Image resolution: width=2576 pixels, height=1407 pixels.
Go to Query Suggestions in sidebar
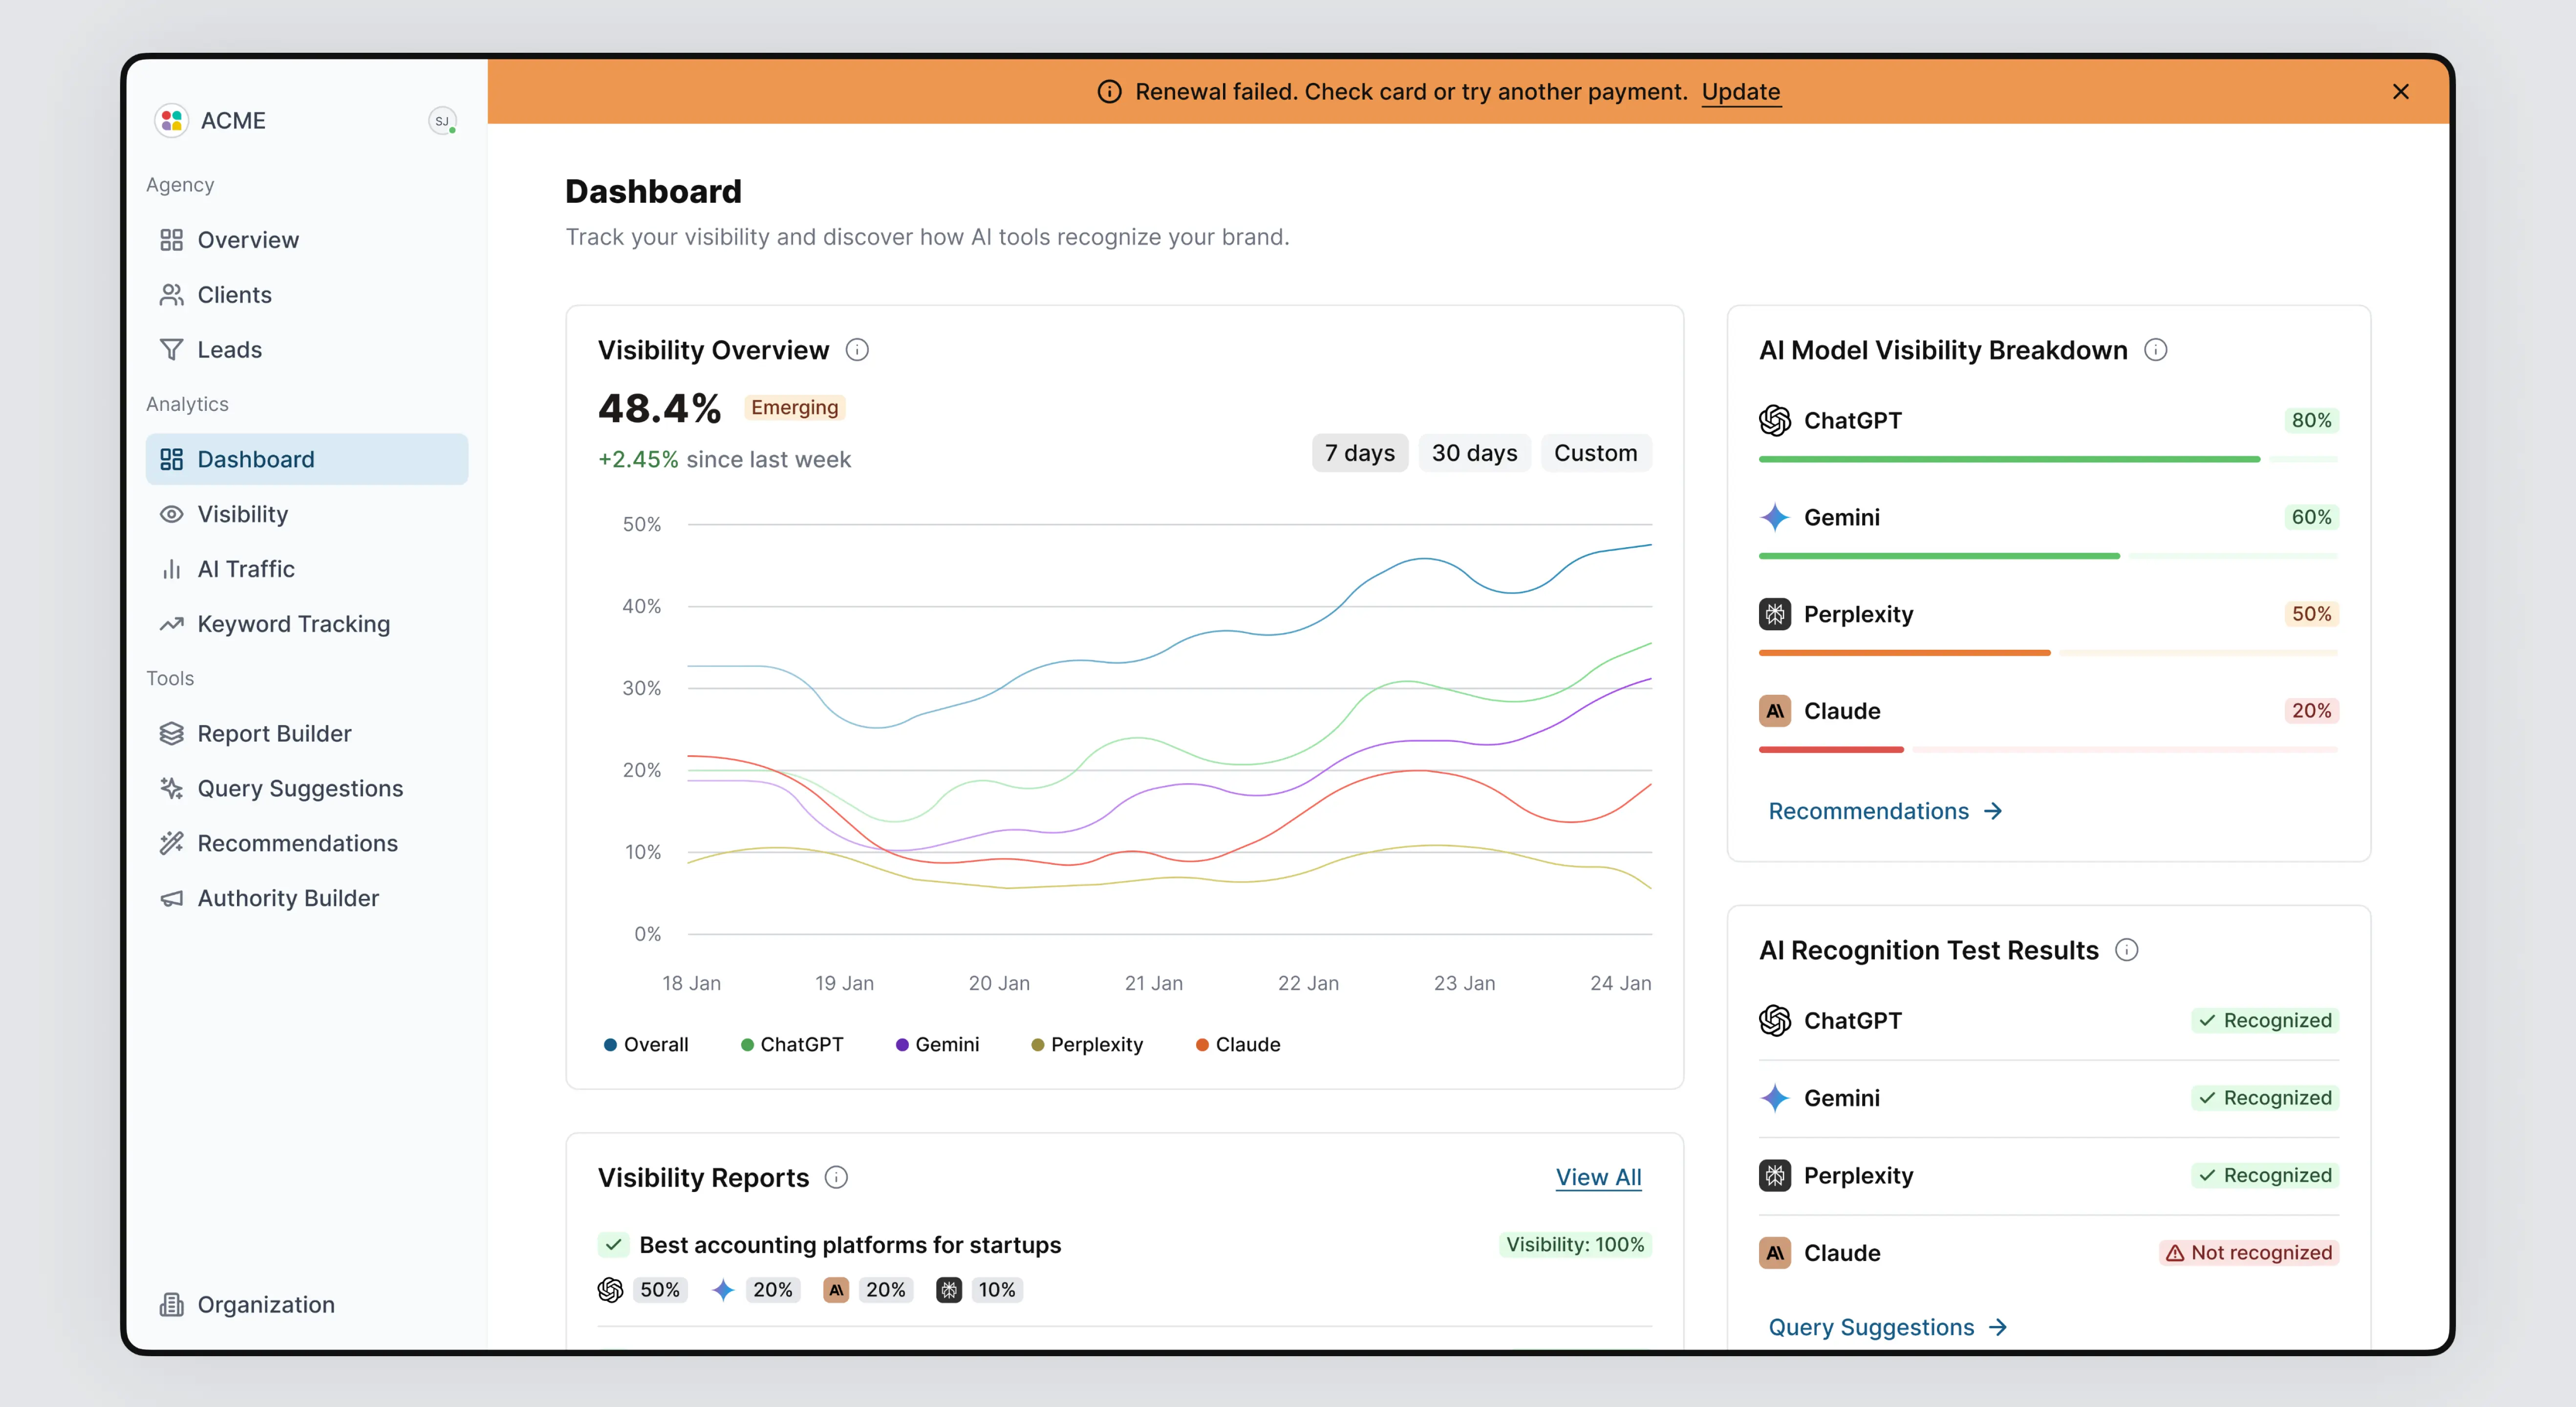(x=306, y=788)
